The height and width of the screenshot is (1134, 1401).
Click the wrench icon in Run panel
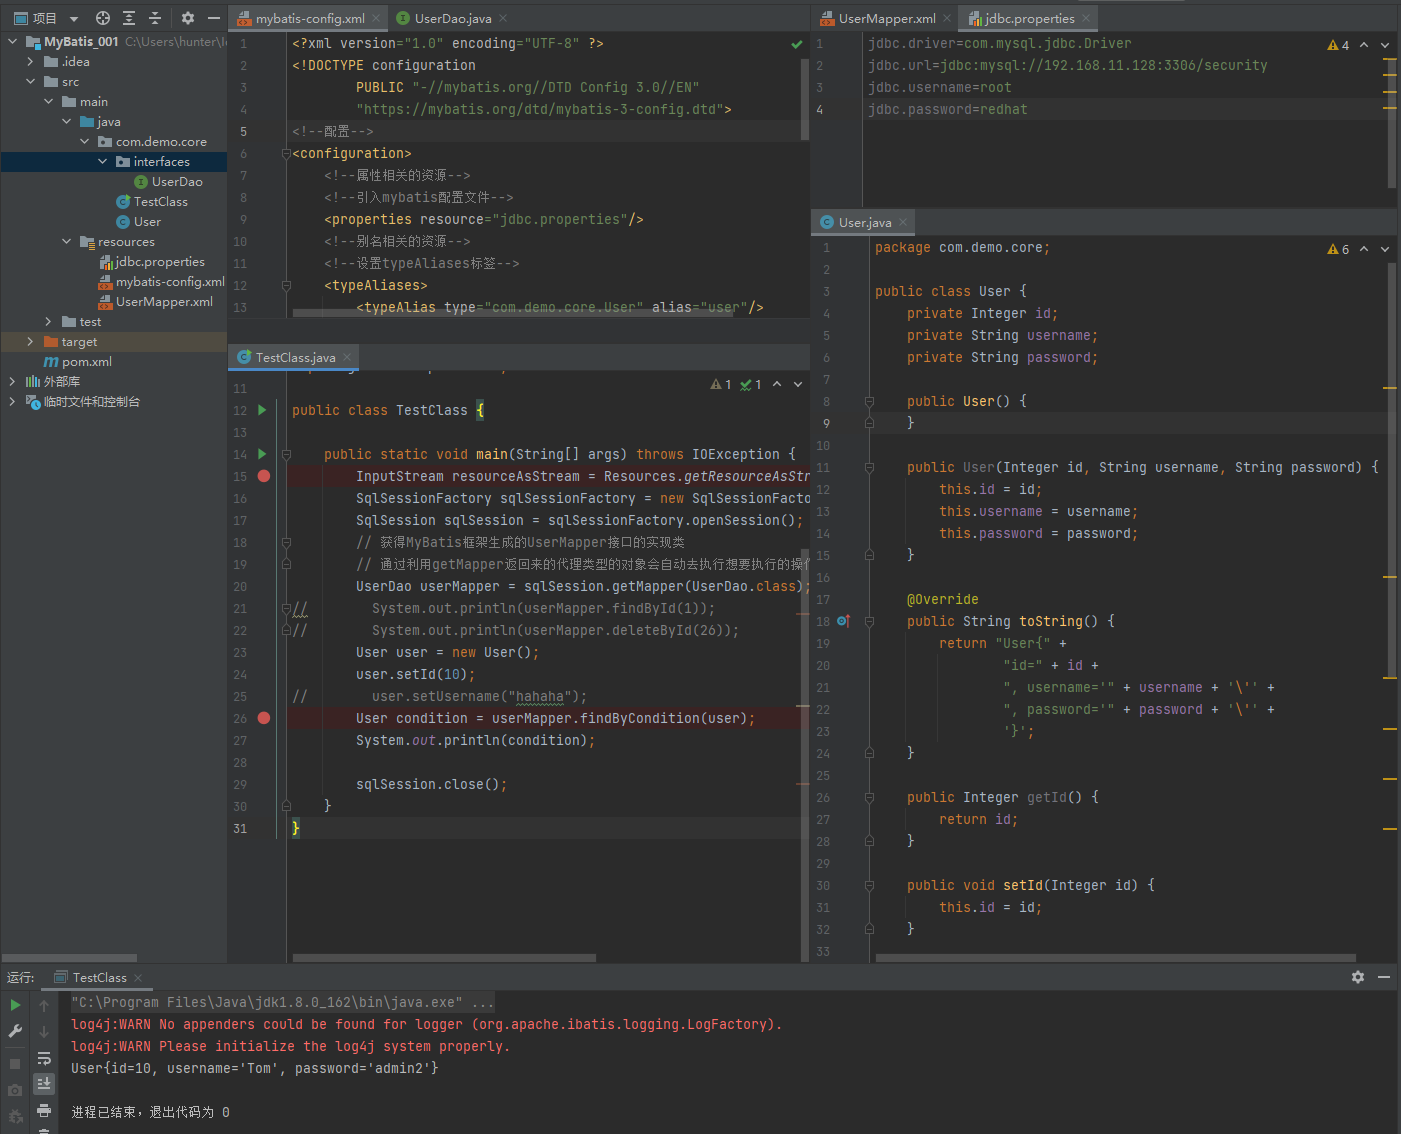click(x=15, y=1031)
